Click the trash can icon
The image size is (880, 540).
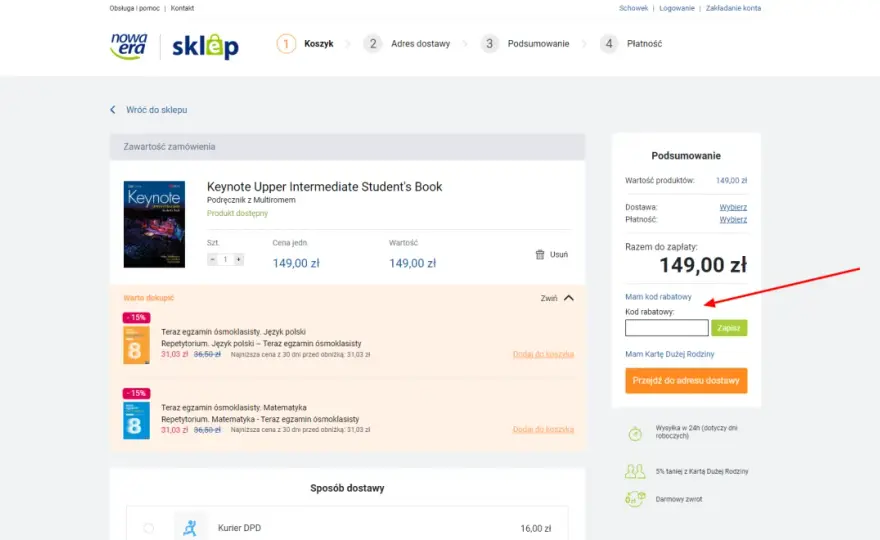pyautogui.click(x=540, y=255)
